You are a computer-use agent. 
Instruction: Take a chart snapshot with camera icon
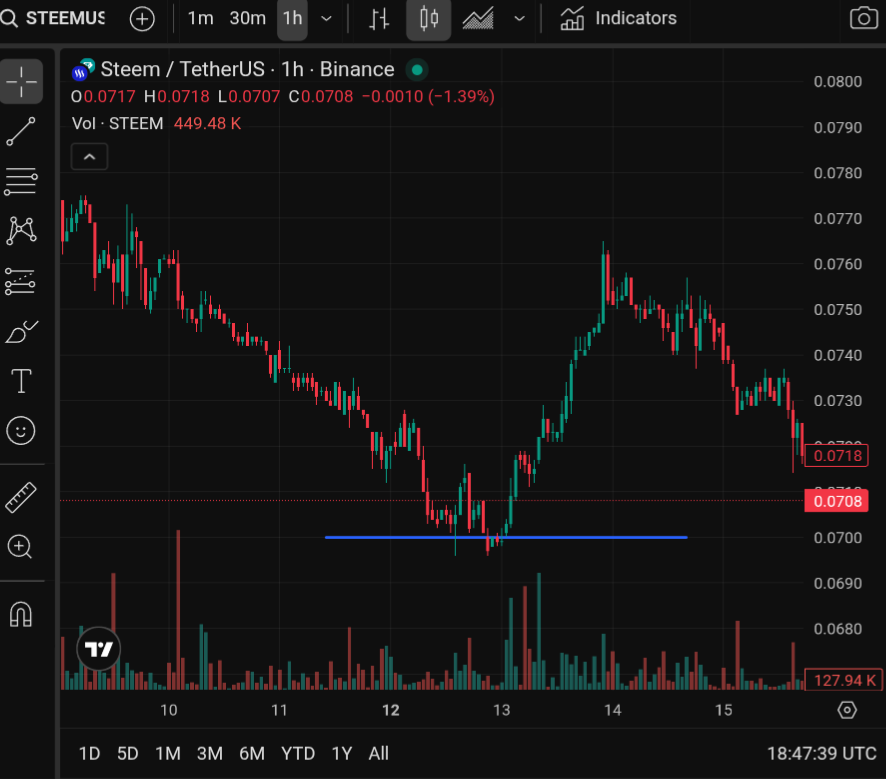tap(863, 19)
